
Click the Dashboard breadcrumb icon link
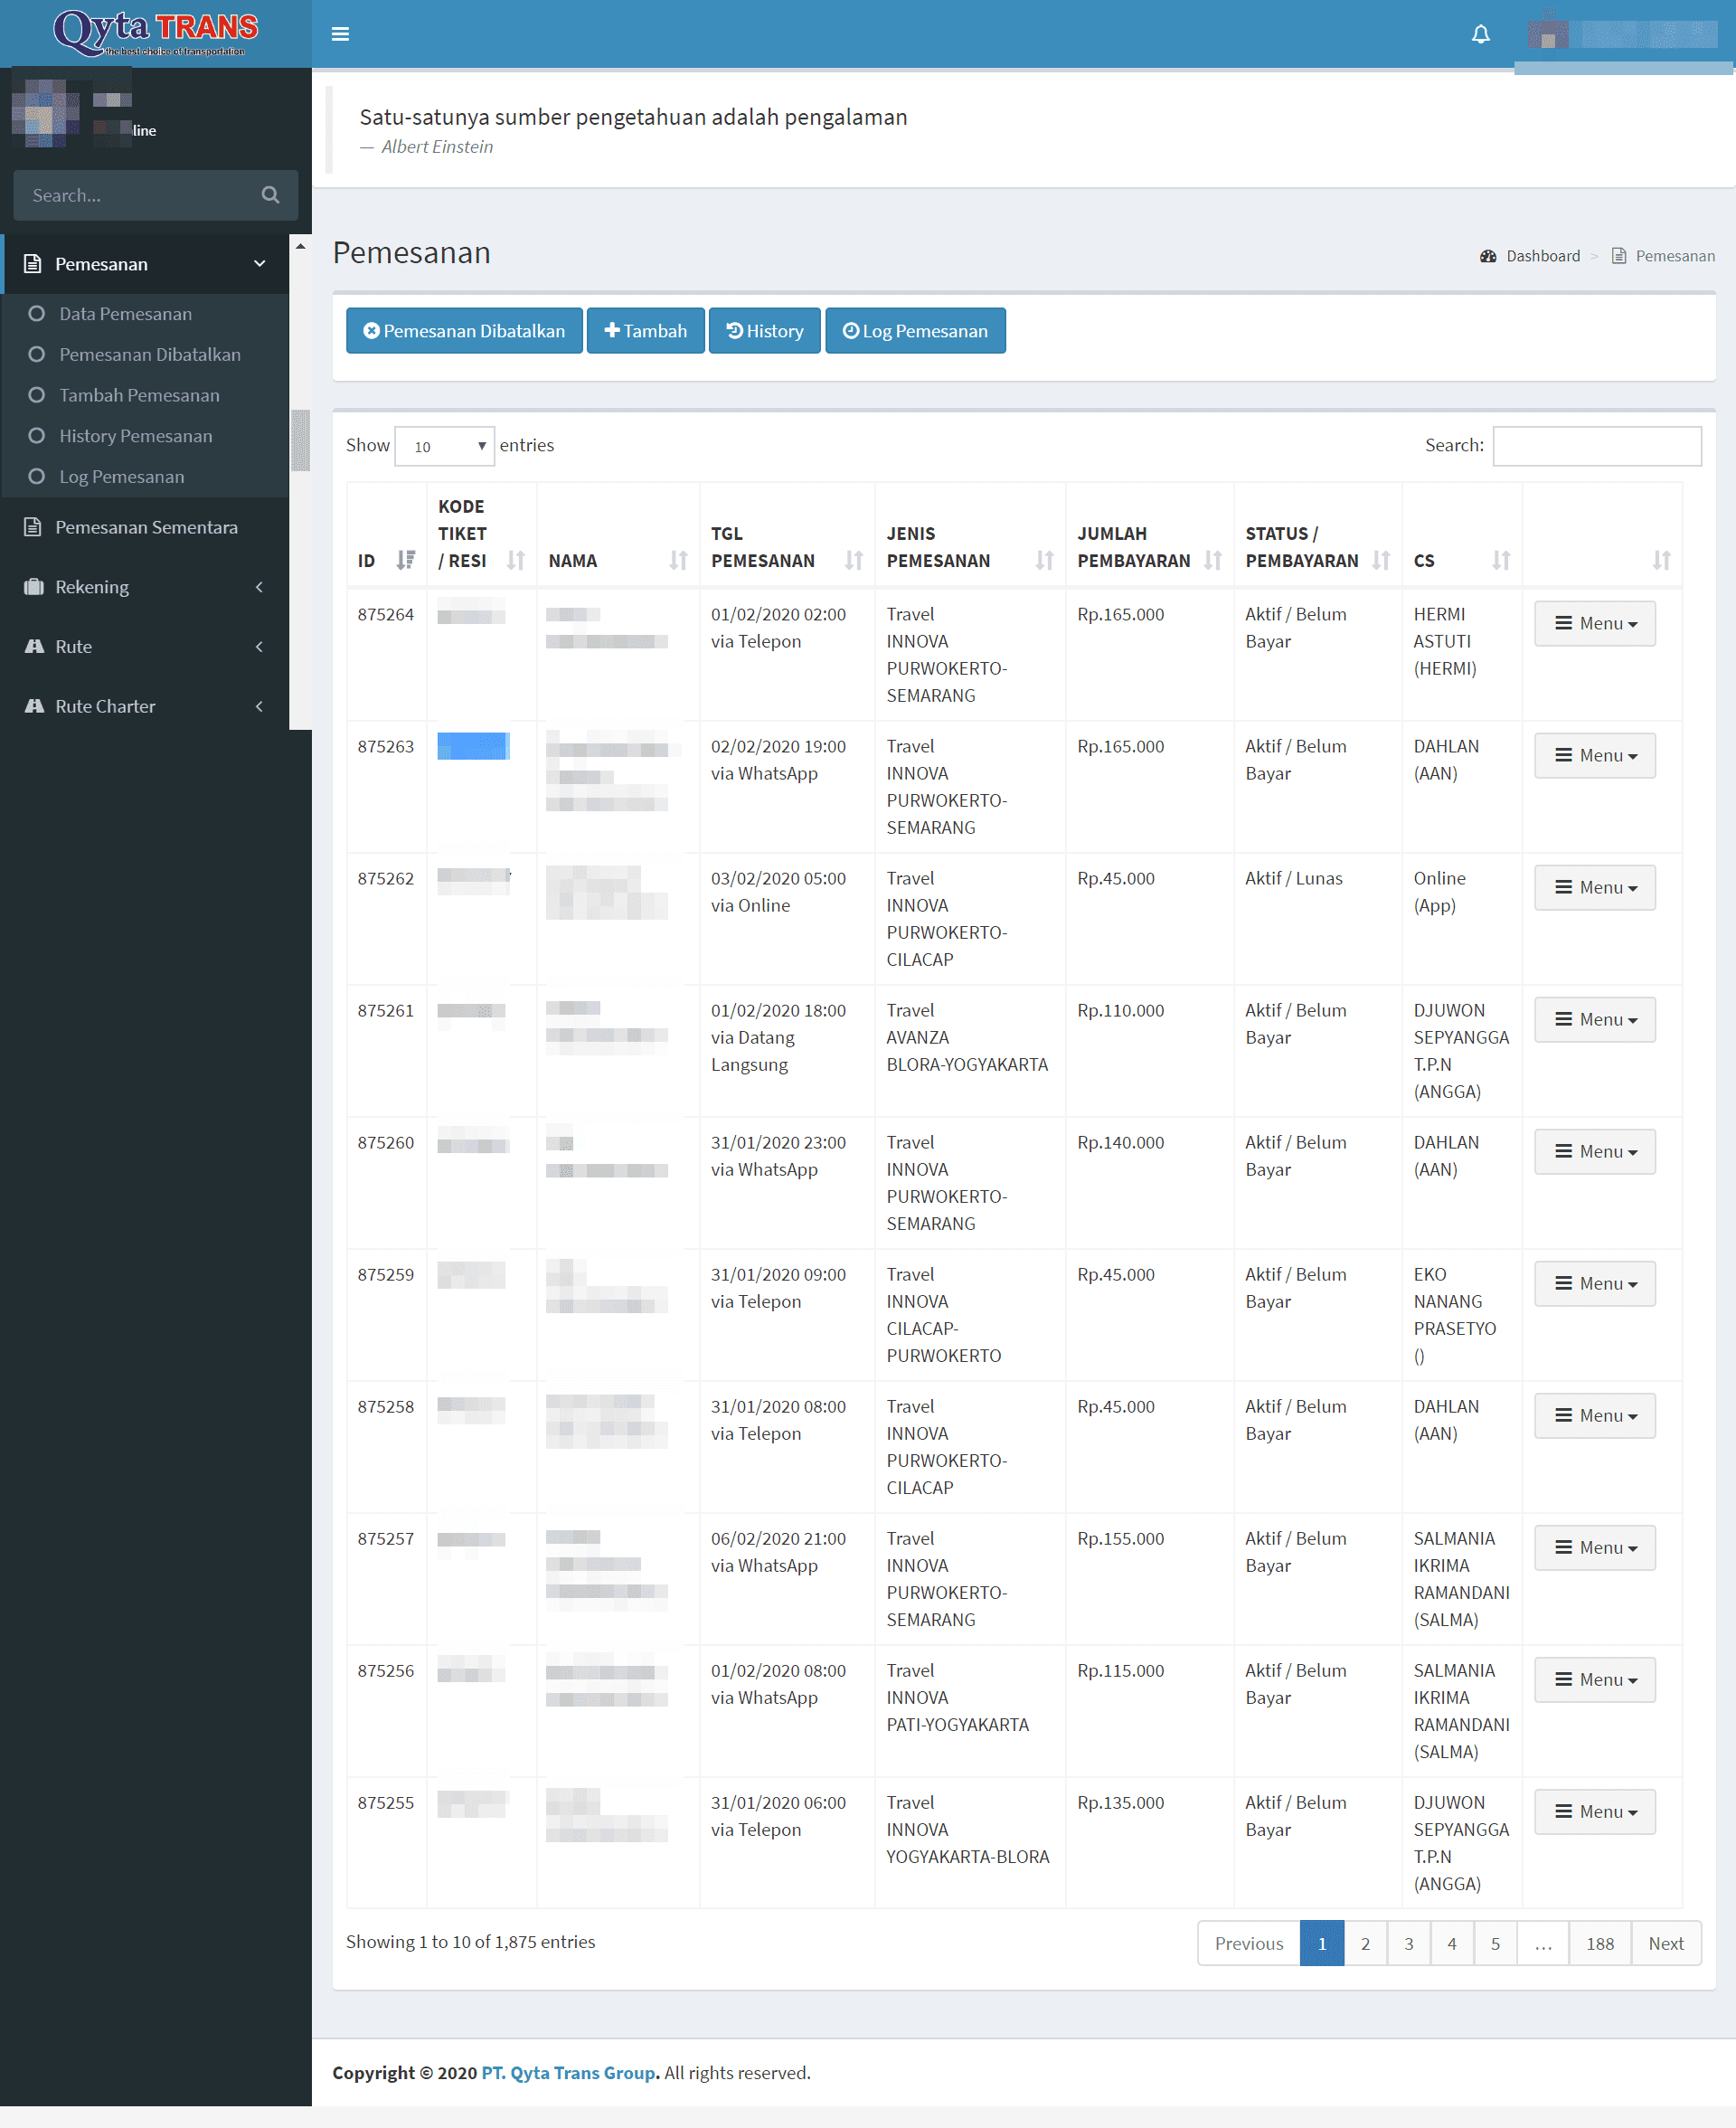point(1488,256)
